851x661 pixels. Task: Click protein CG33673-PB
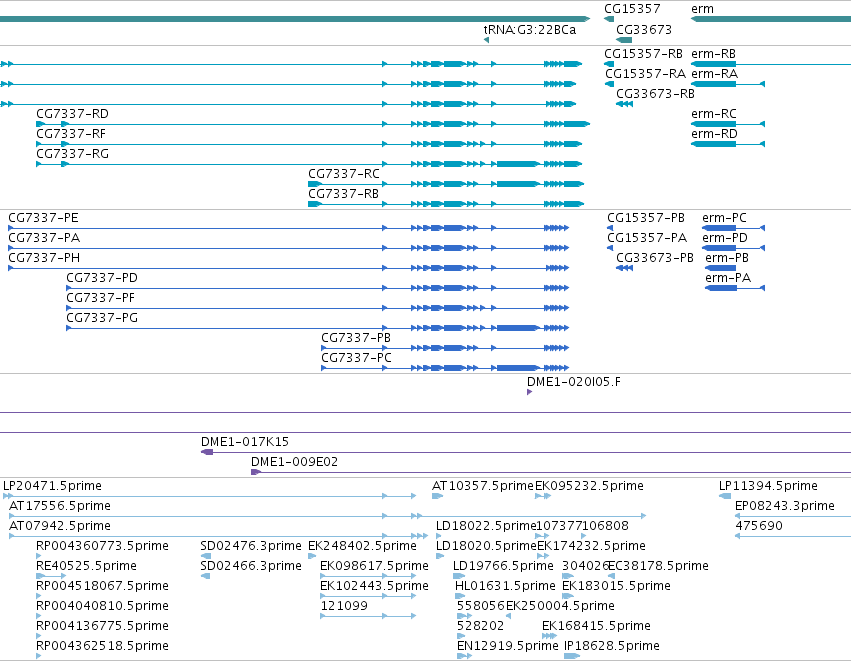(655, 258)
